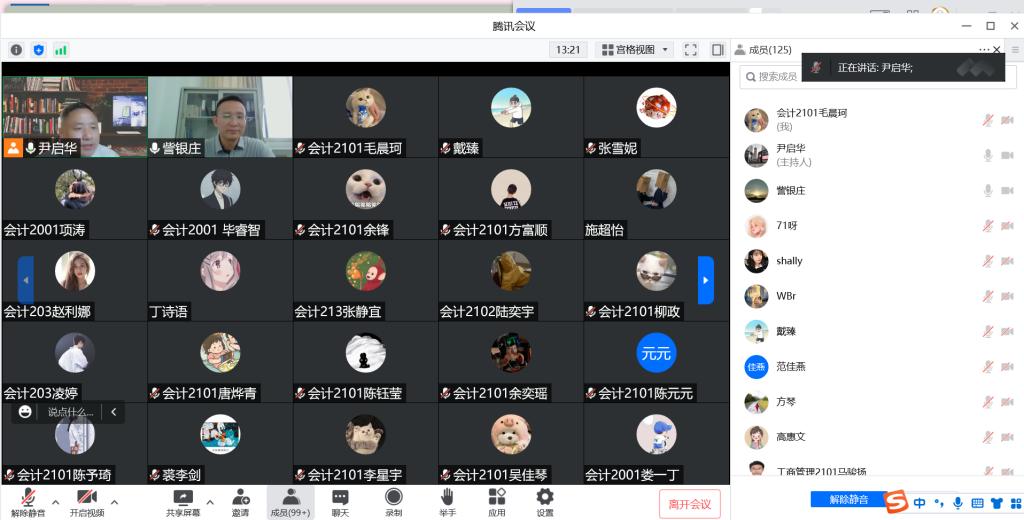Open the 邀请 invite icon
The height and width of the screenshot is (520, 1024).
click(241, 501)
